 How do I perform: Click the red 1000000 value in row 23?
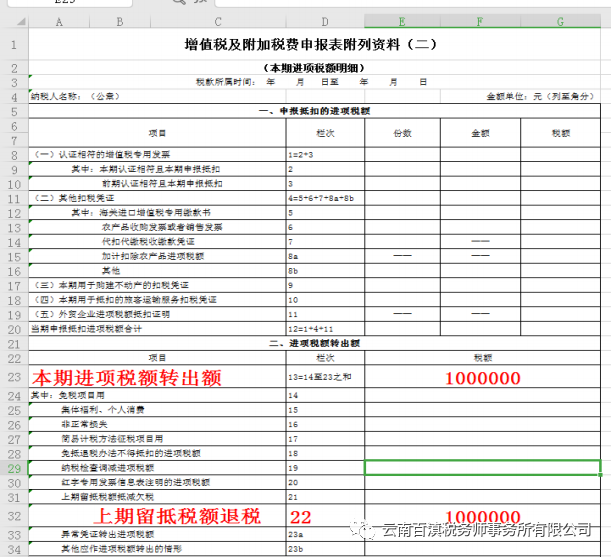click(482, 378)
